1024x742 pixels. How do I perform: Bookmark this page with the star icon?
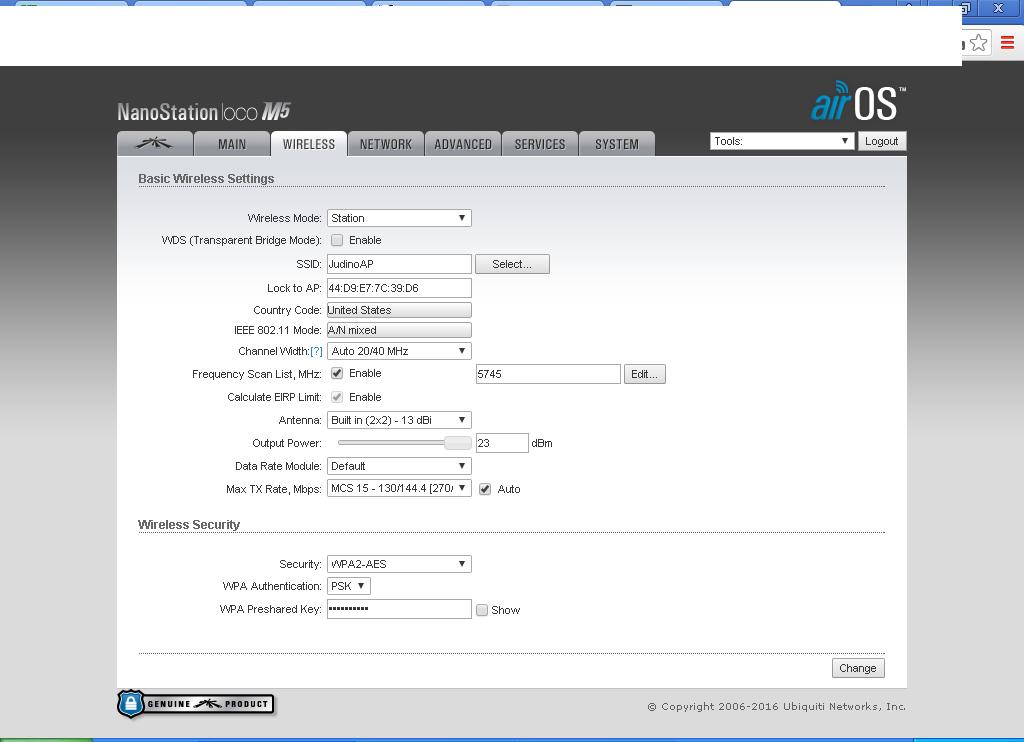pyautogui.click(x=978, y=43)
